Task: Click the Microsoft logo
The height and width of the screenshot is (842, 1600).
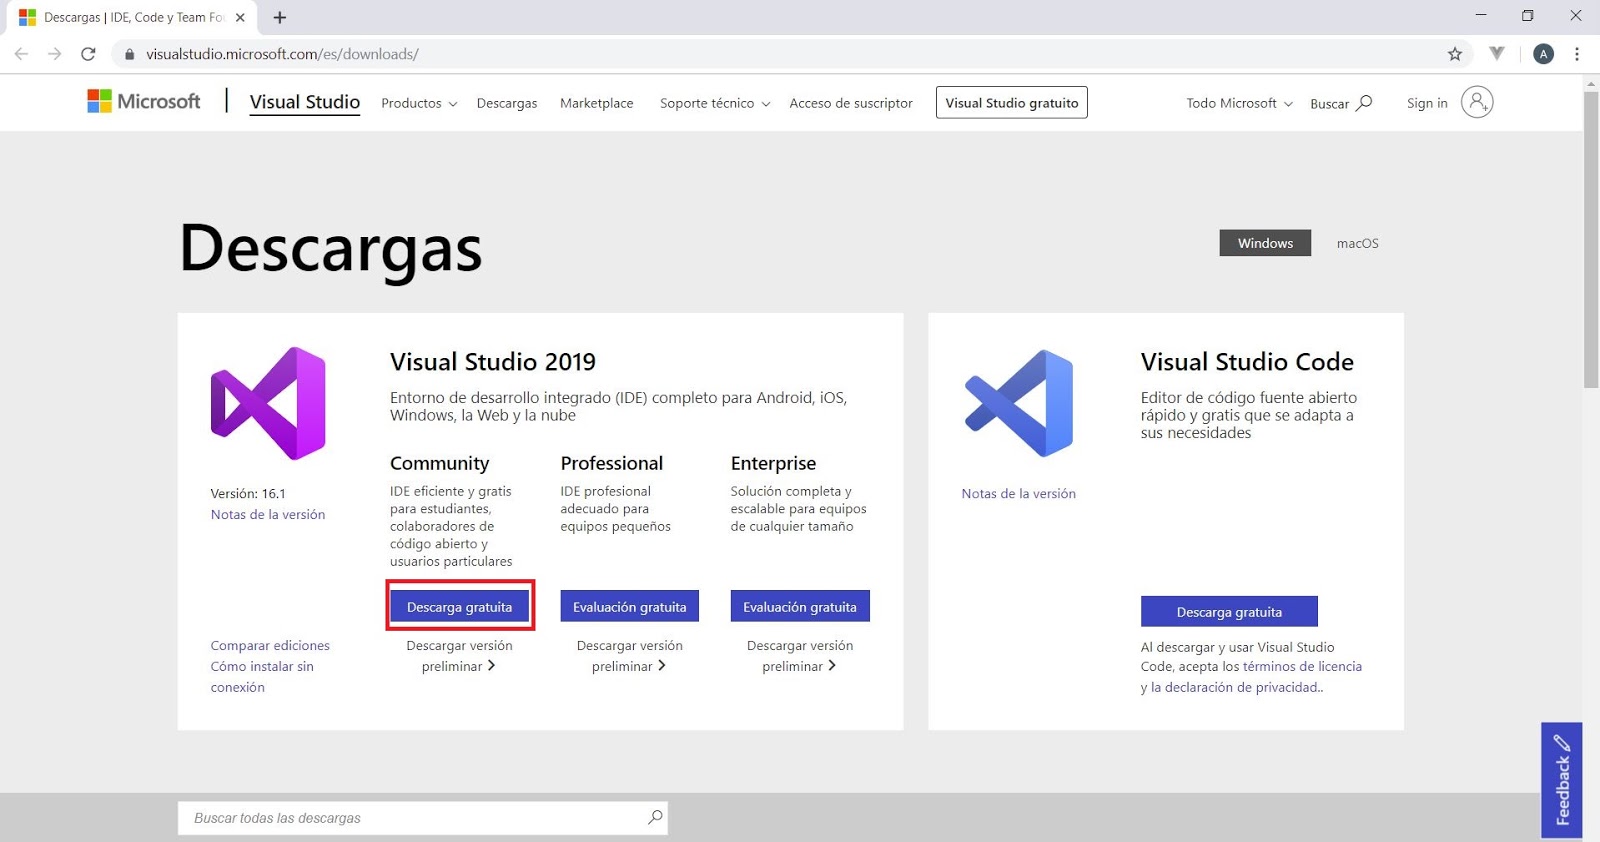Action: (144, 101)
